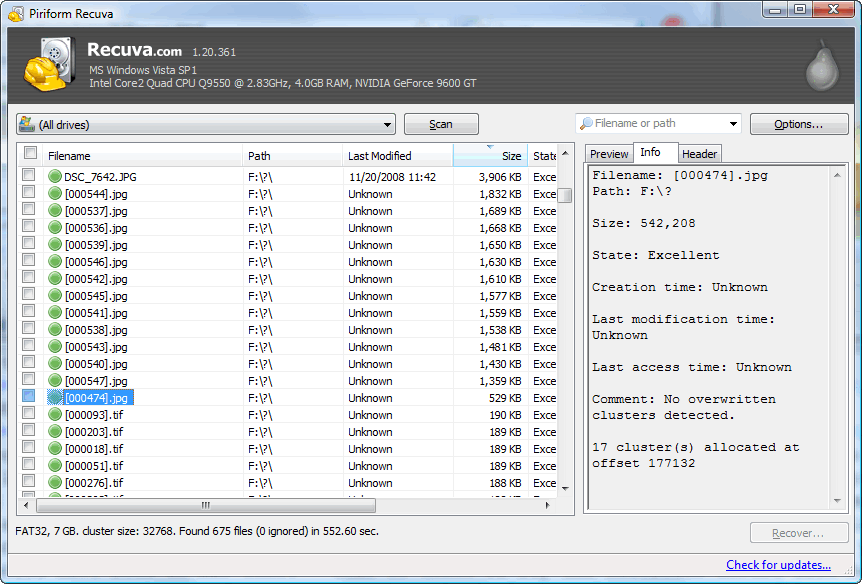Click green status icon for [000051].tif
862x584 pixels.
click(54, 466)
